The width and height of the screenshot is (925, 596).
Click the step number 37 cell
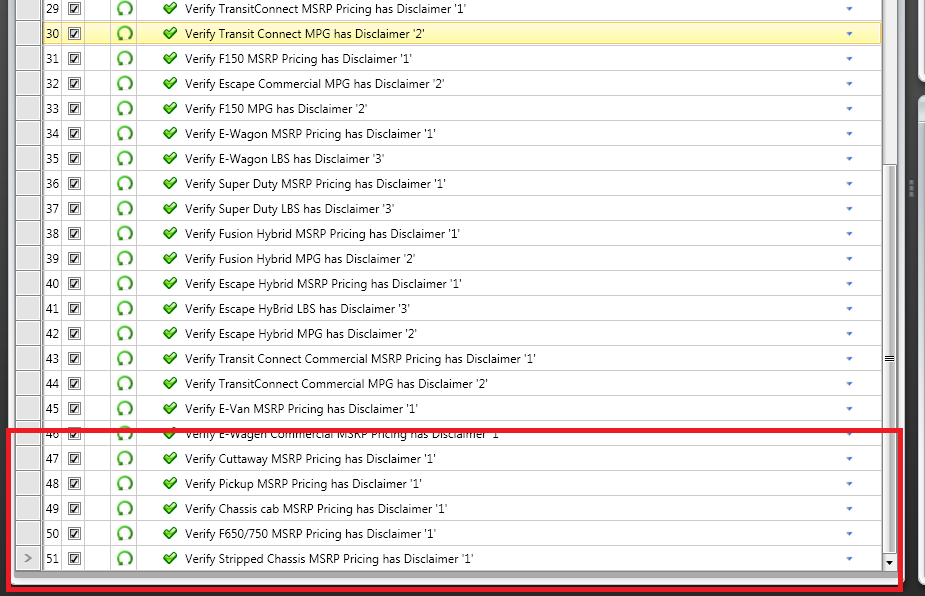click(x=53, y=209)
